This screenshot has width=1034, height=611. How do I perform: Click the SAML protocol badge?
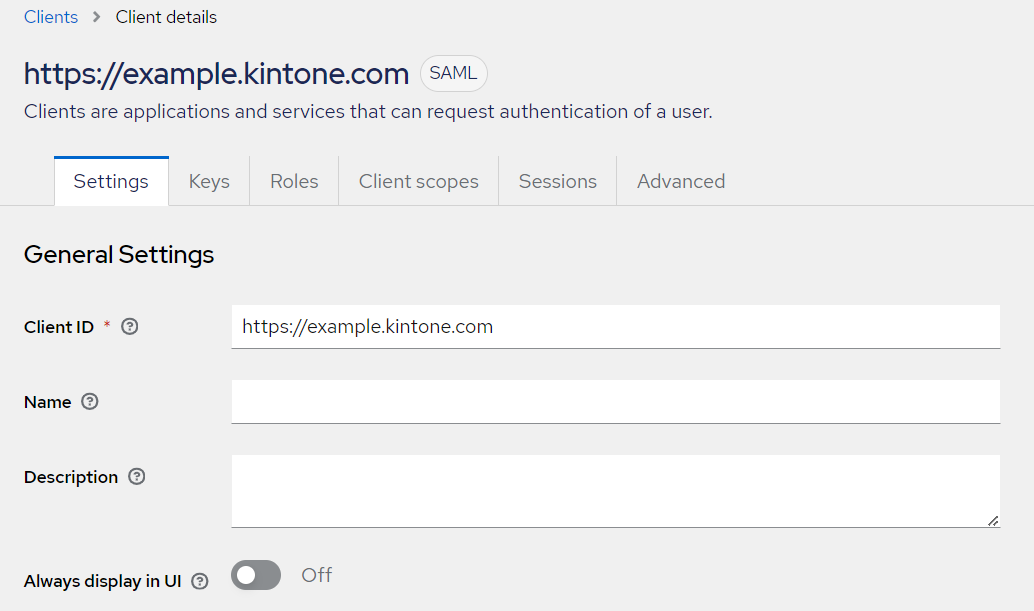click(x=453, y=74)
